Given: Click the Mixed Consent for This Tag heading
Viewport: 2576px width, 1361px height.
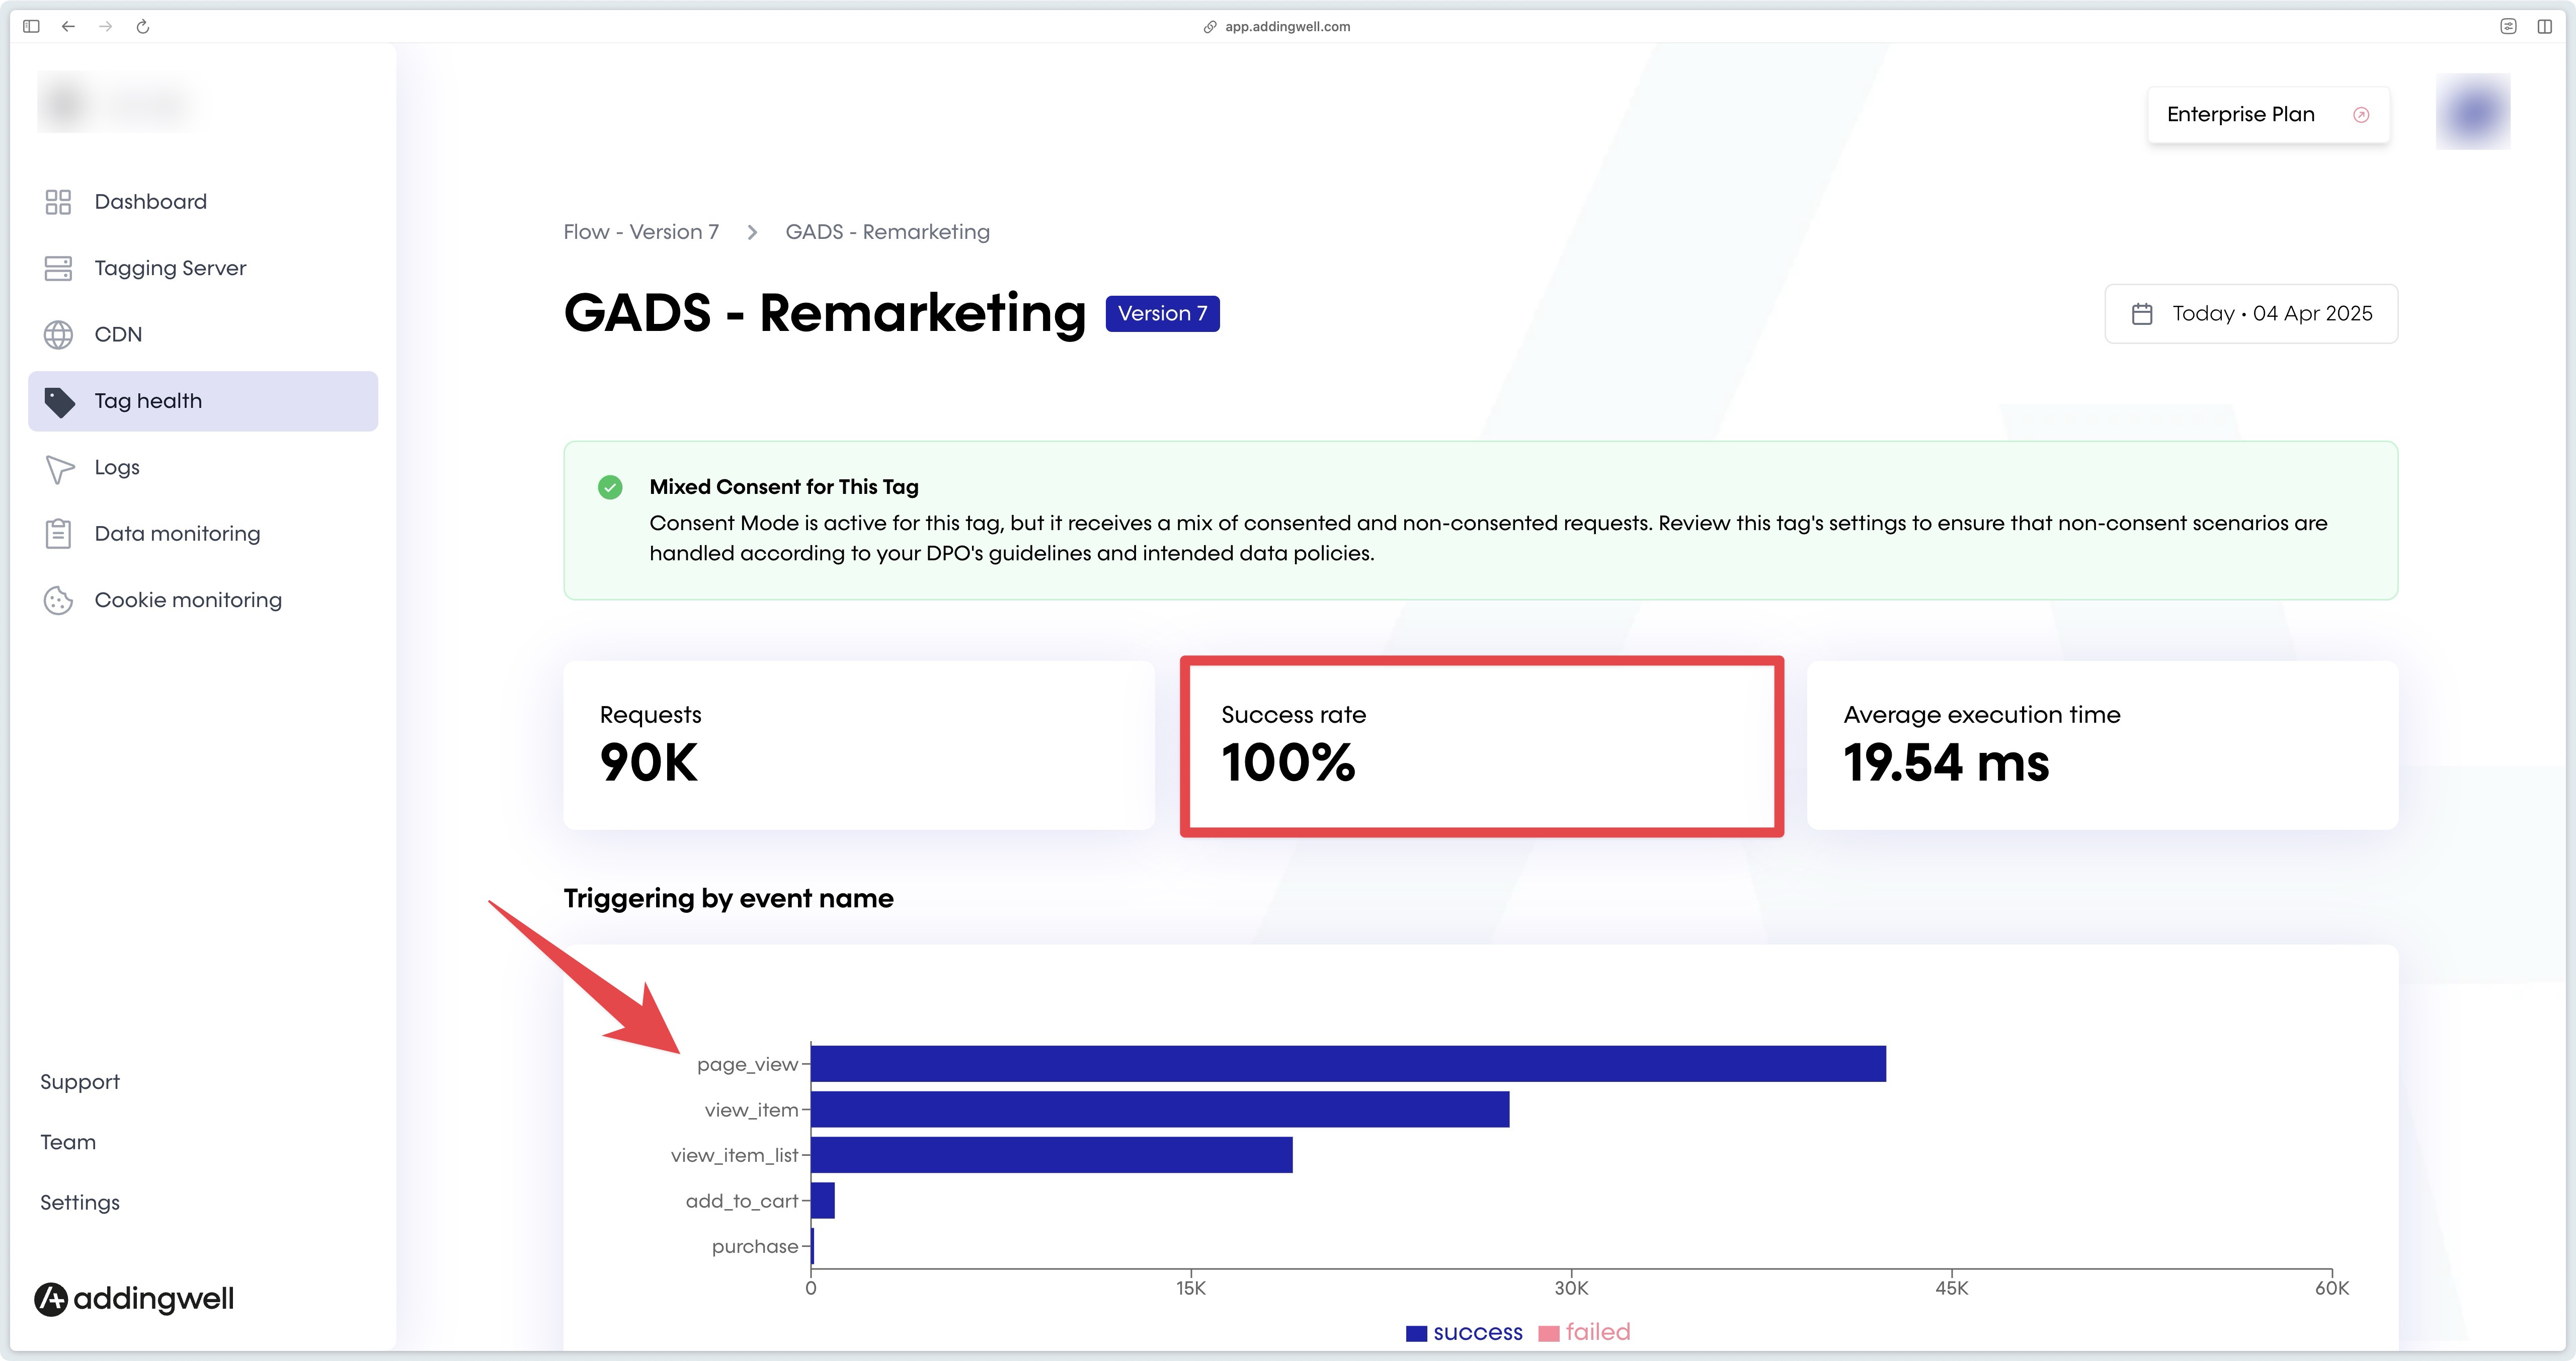Looking at the screenshot, I should click(784, 487).
